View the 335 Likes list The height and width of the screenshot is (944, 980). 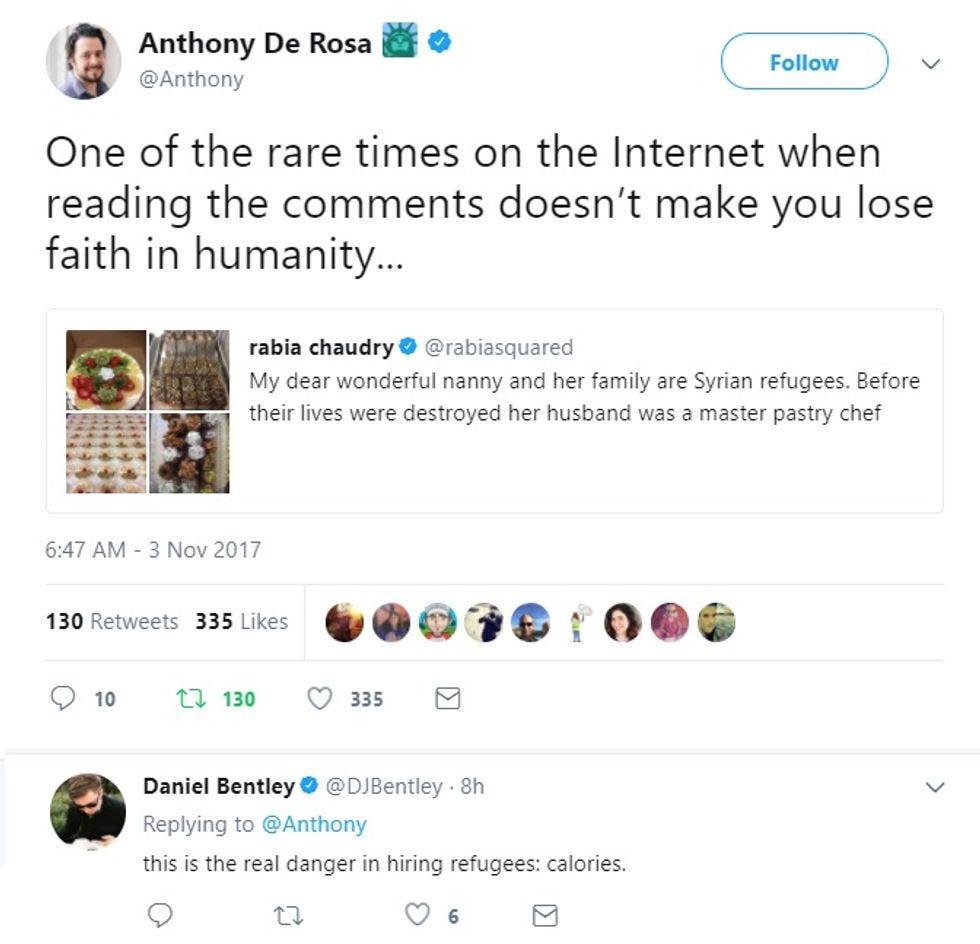tap(242, 621)
